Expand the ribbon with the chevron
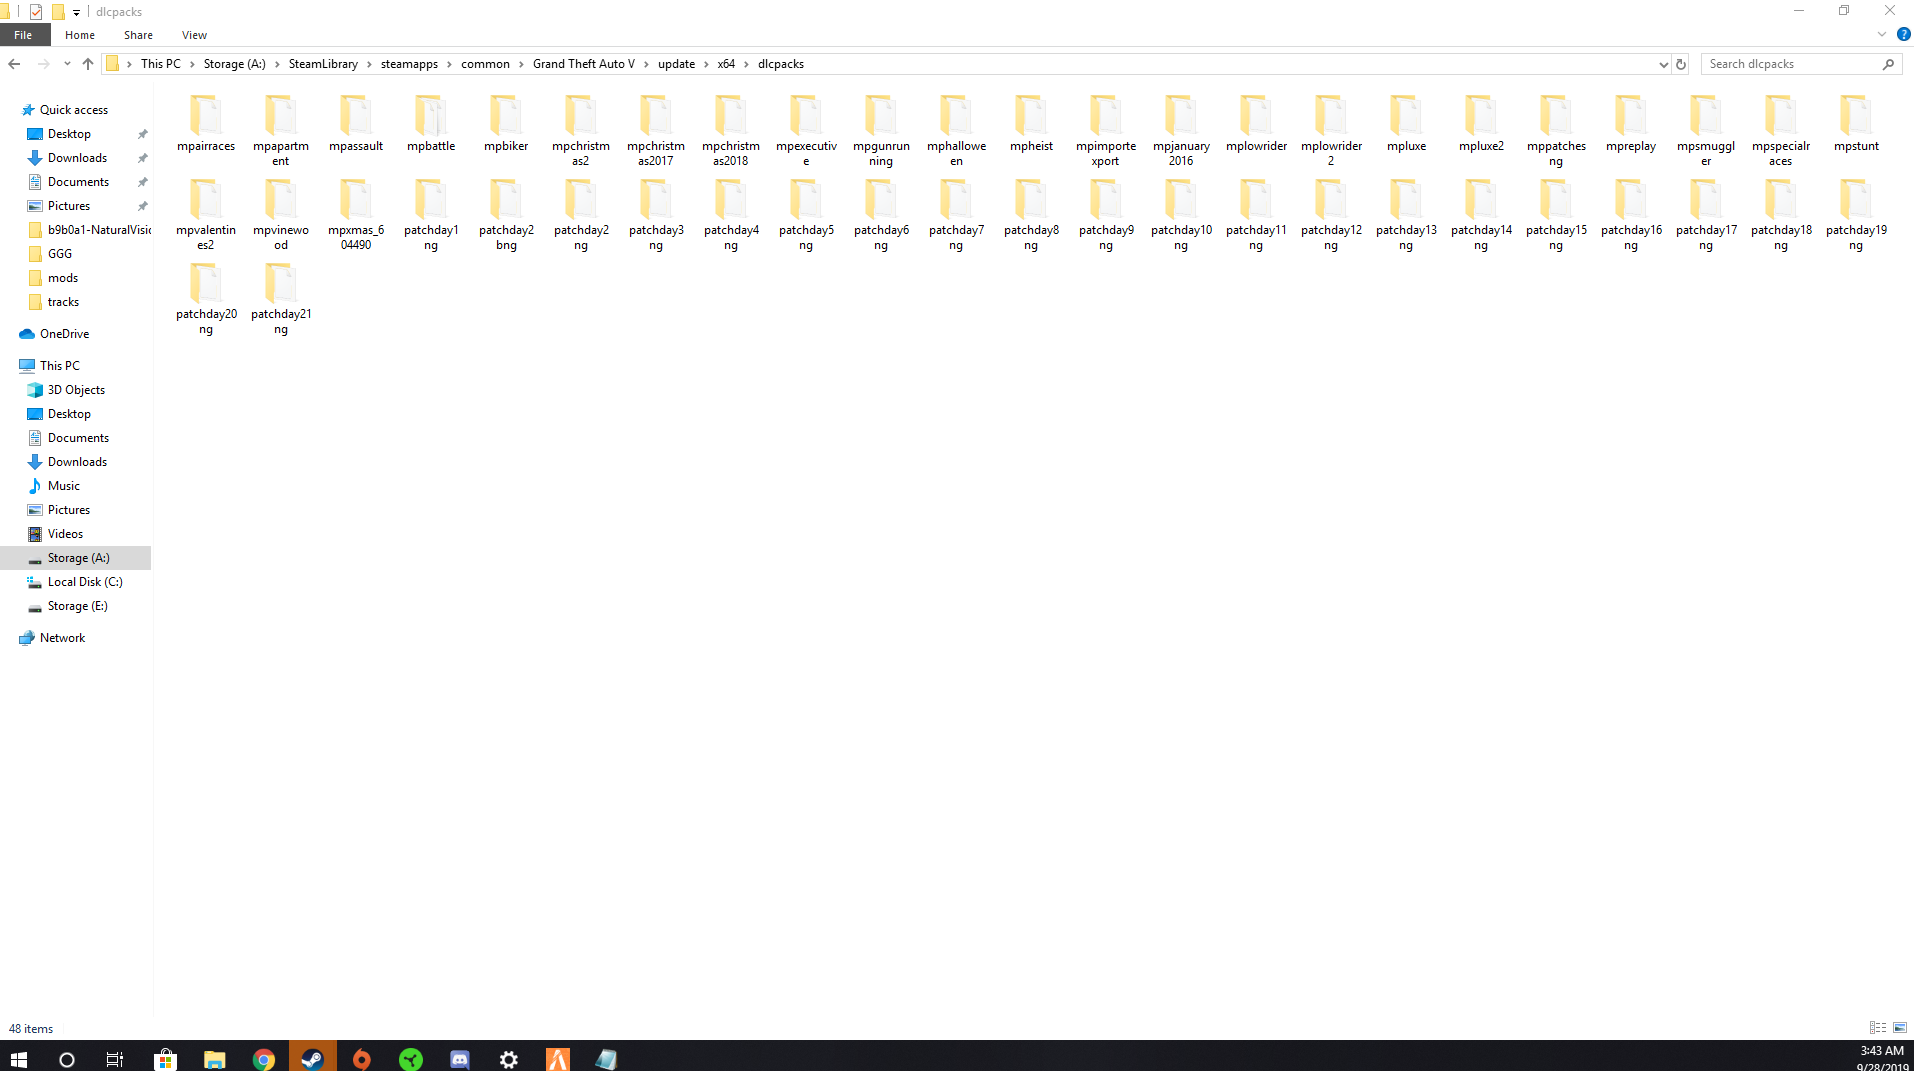 point(1881,34)
